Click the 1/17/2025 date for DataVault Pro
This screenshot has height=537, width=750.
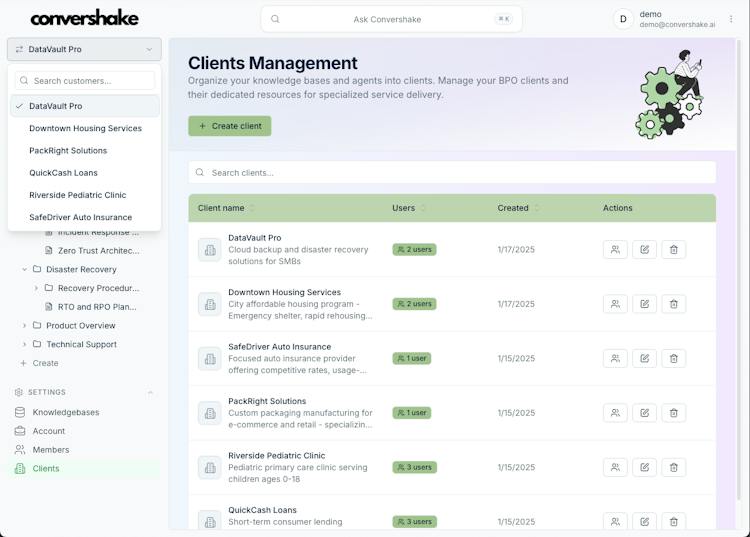[516, 250]
